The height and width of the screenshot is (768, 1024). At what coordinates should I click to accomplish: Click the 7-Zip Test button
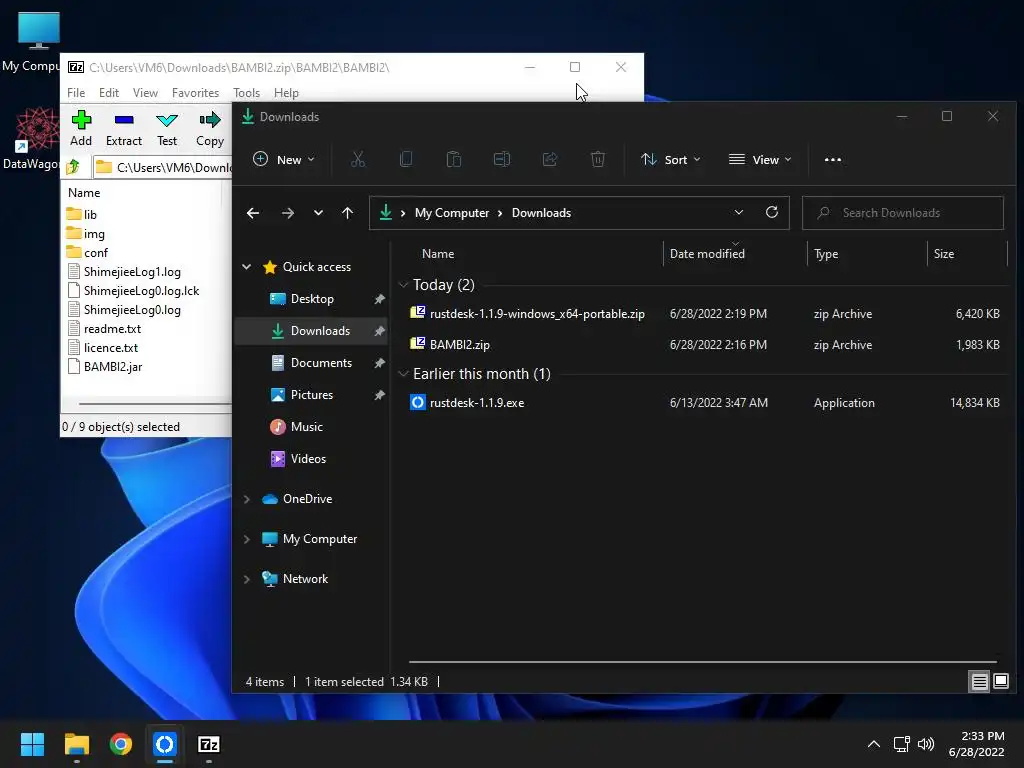coord(167,129)
